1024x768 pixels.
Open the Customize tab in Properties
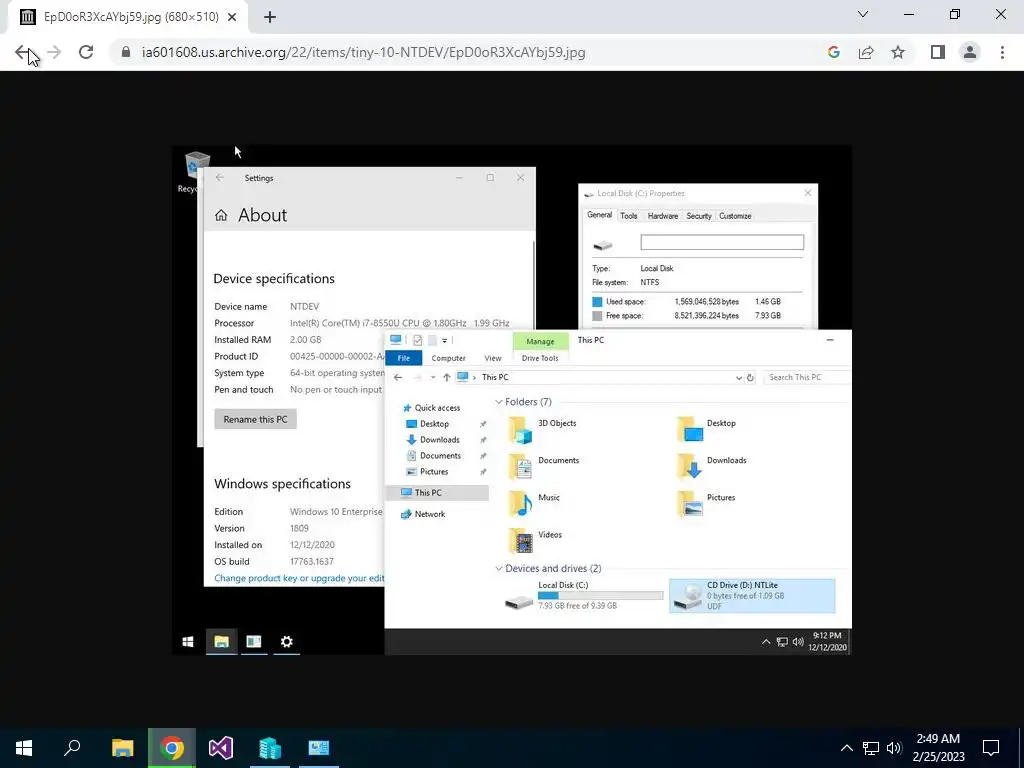coord(735,216)
